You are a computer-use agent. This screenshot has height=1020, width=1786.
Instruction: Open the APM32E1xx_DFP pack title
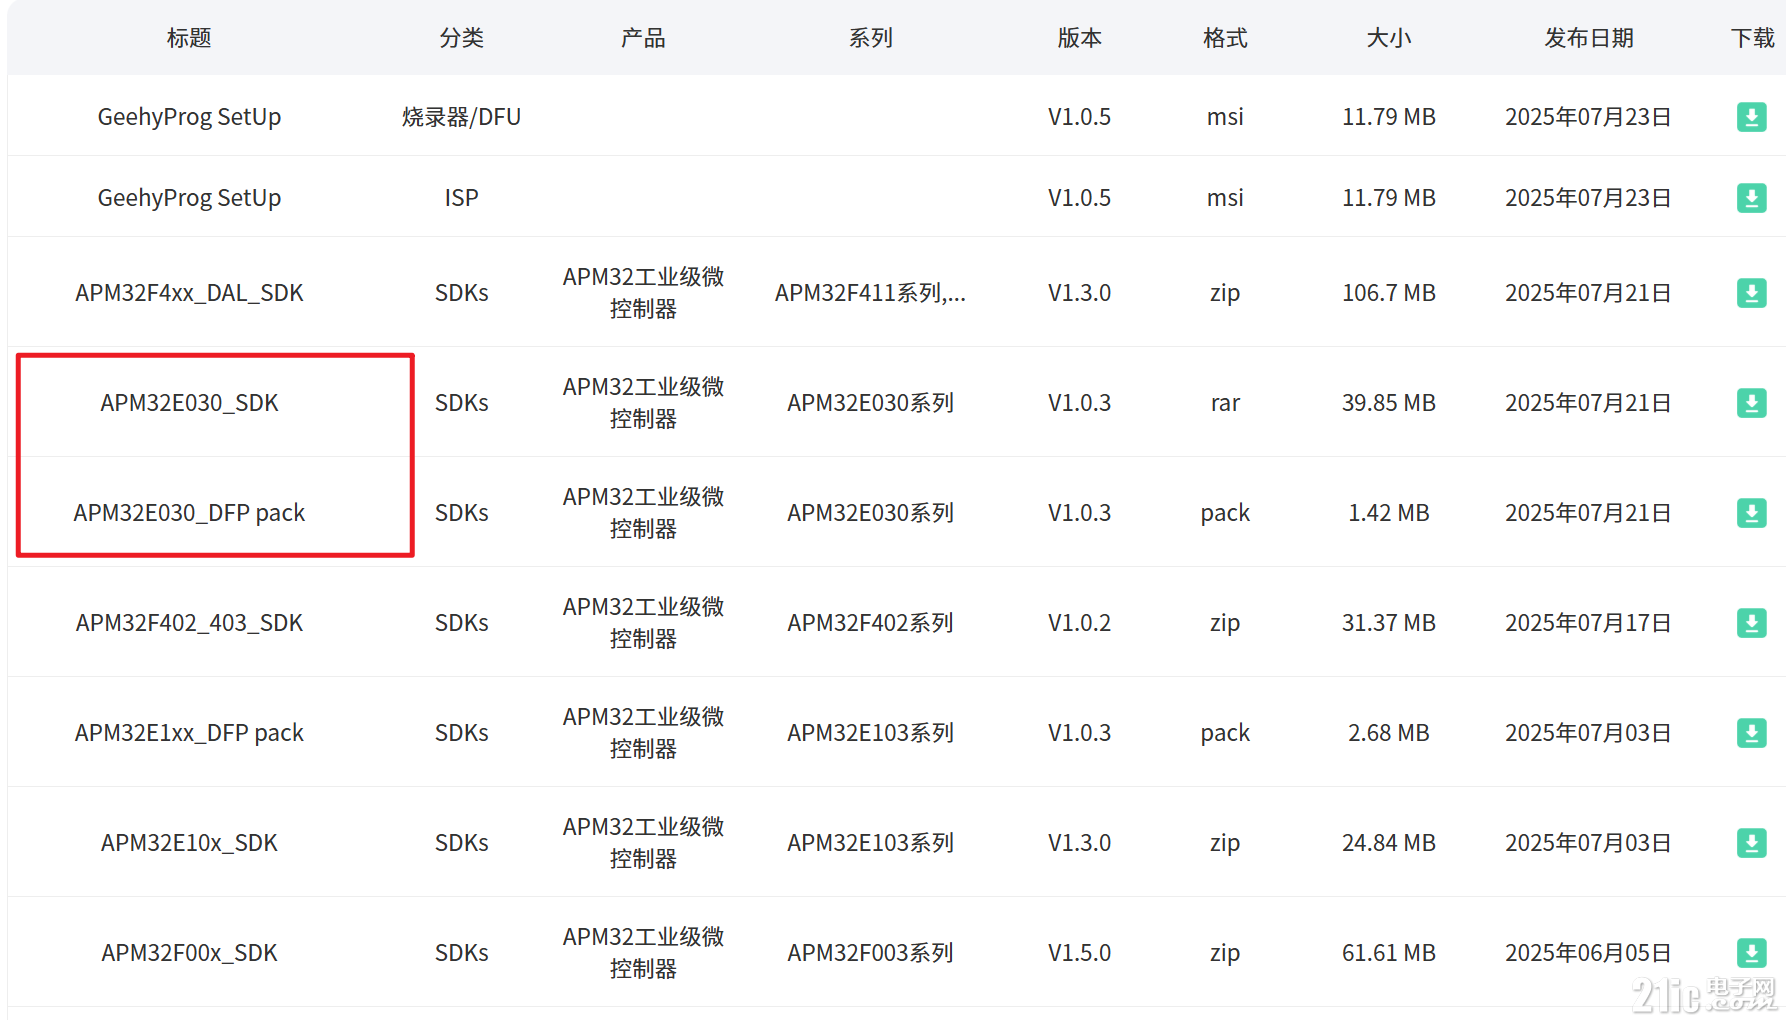pos(189,733)
